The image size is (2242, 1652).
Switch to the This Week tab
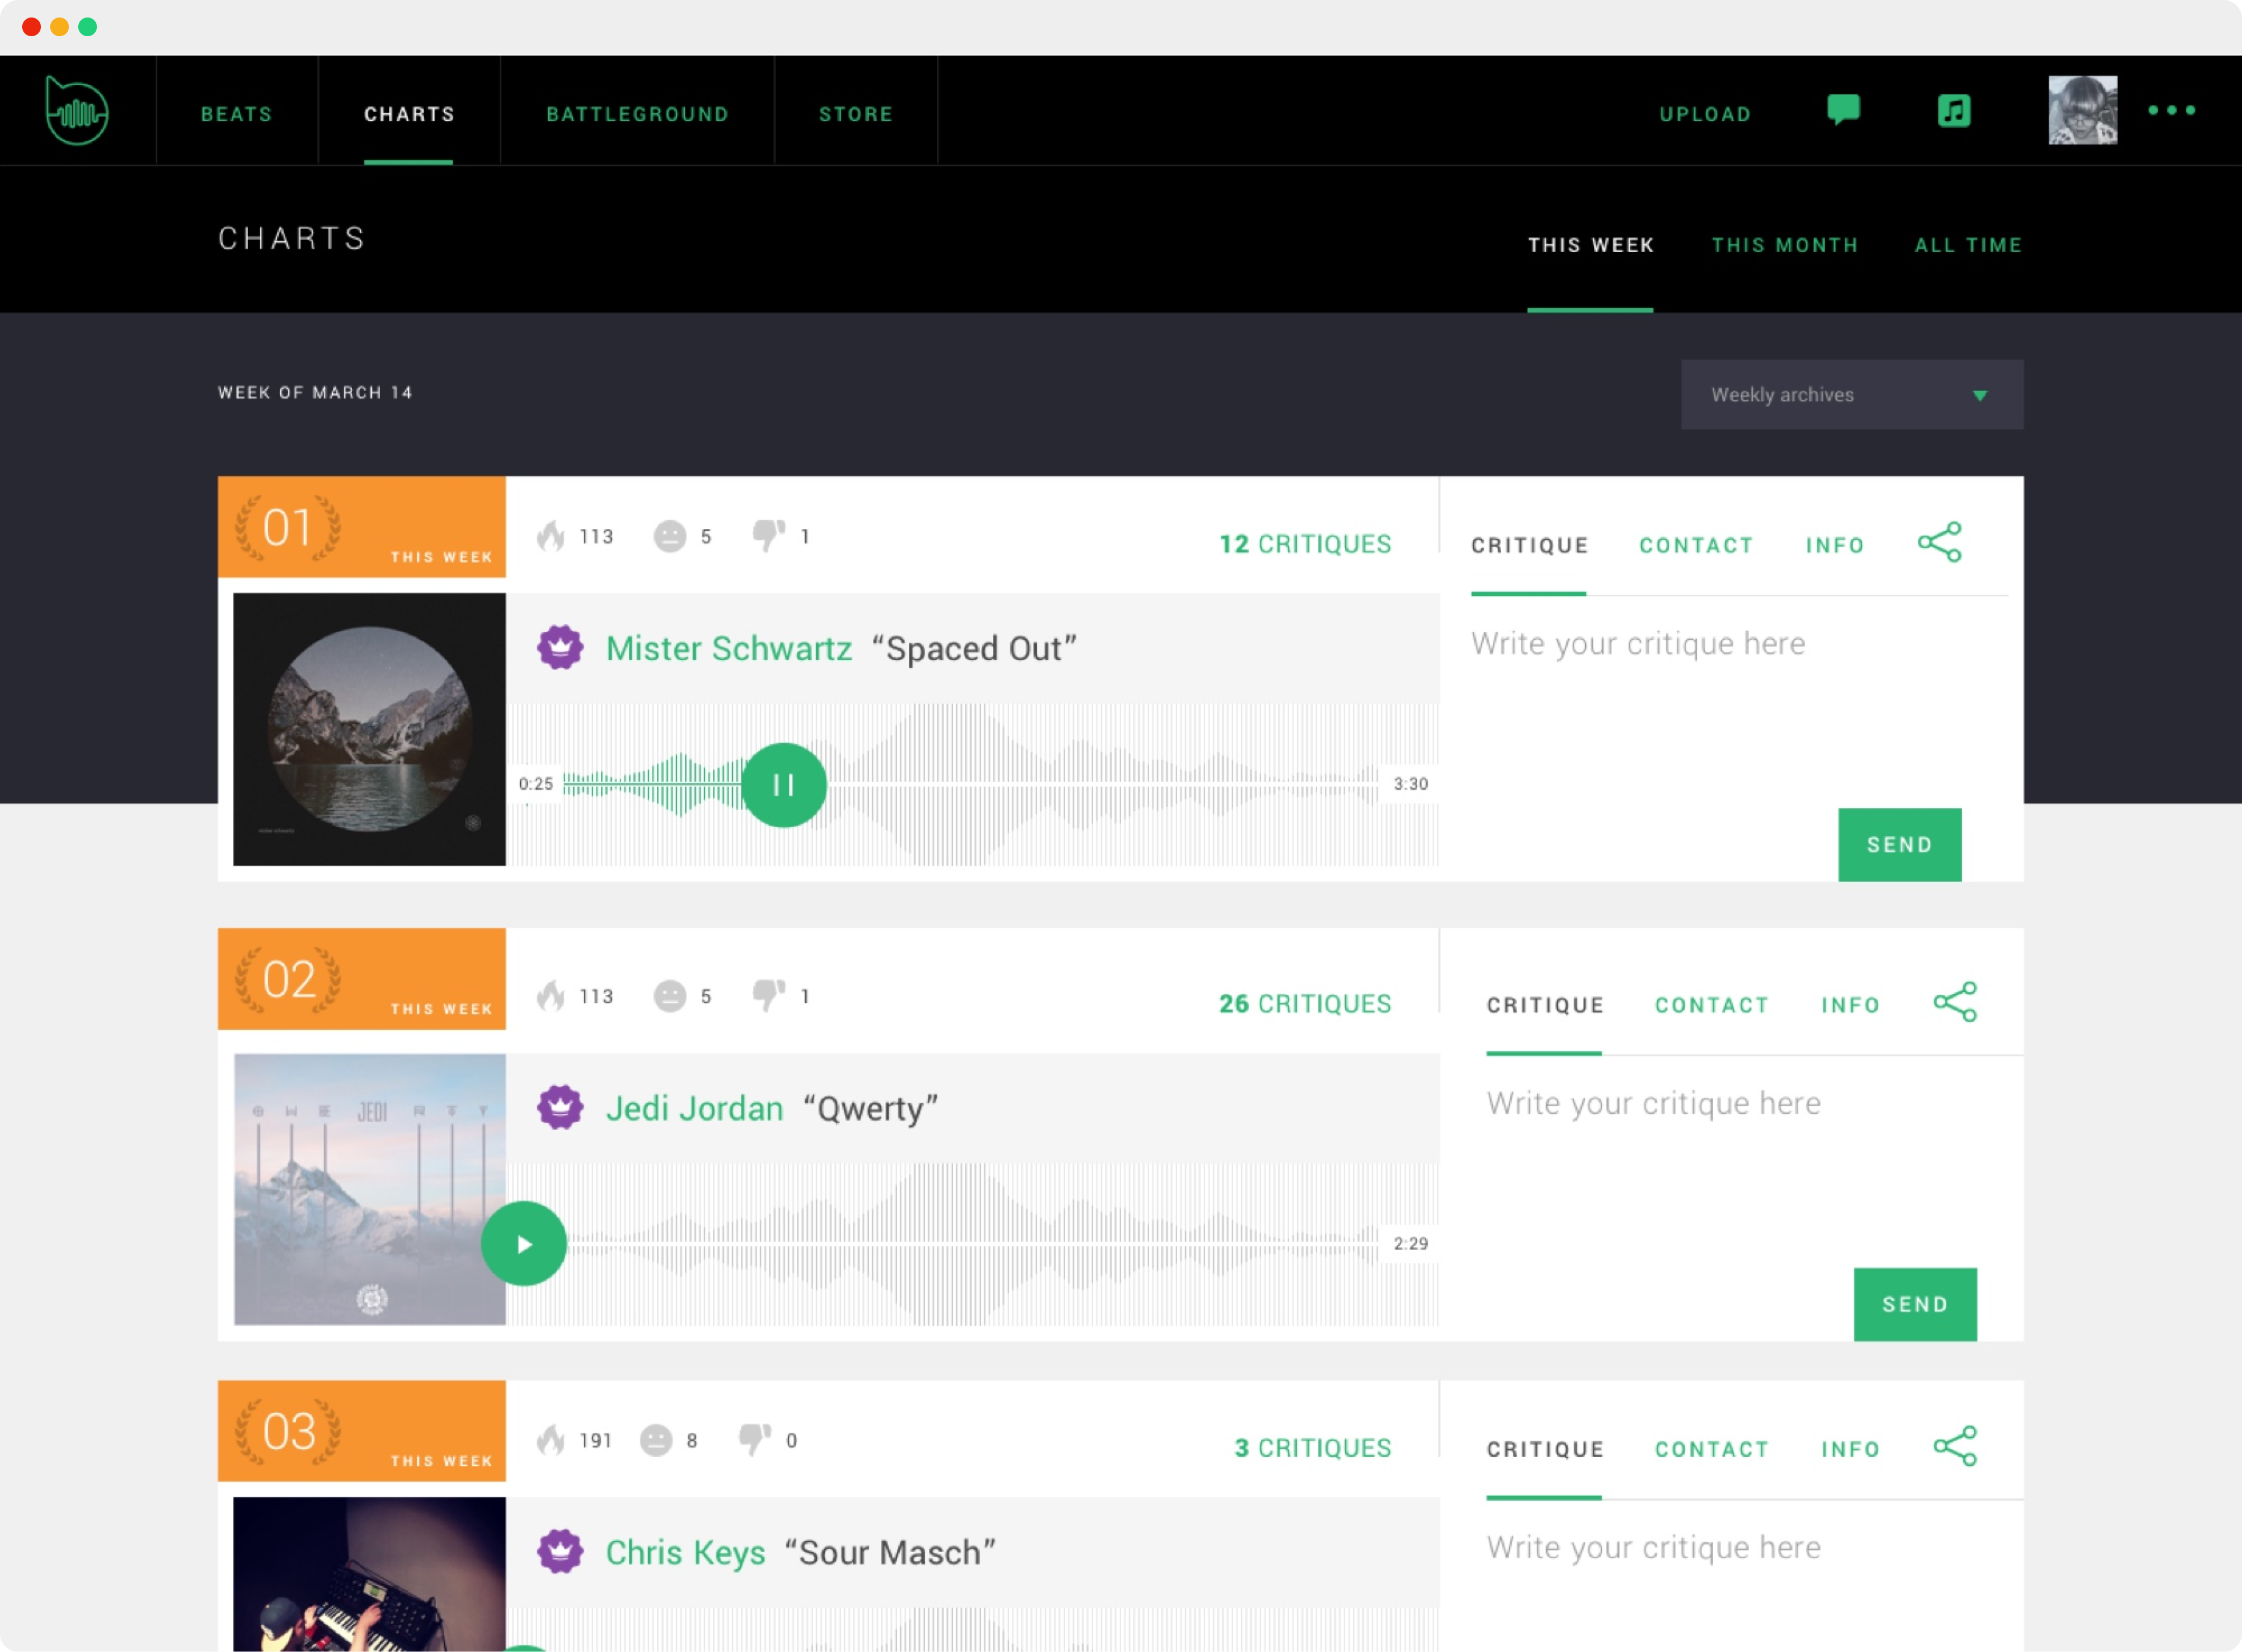1590,245
